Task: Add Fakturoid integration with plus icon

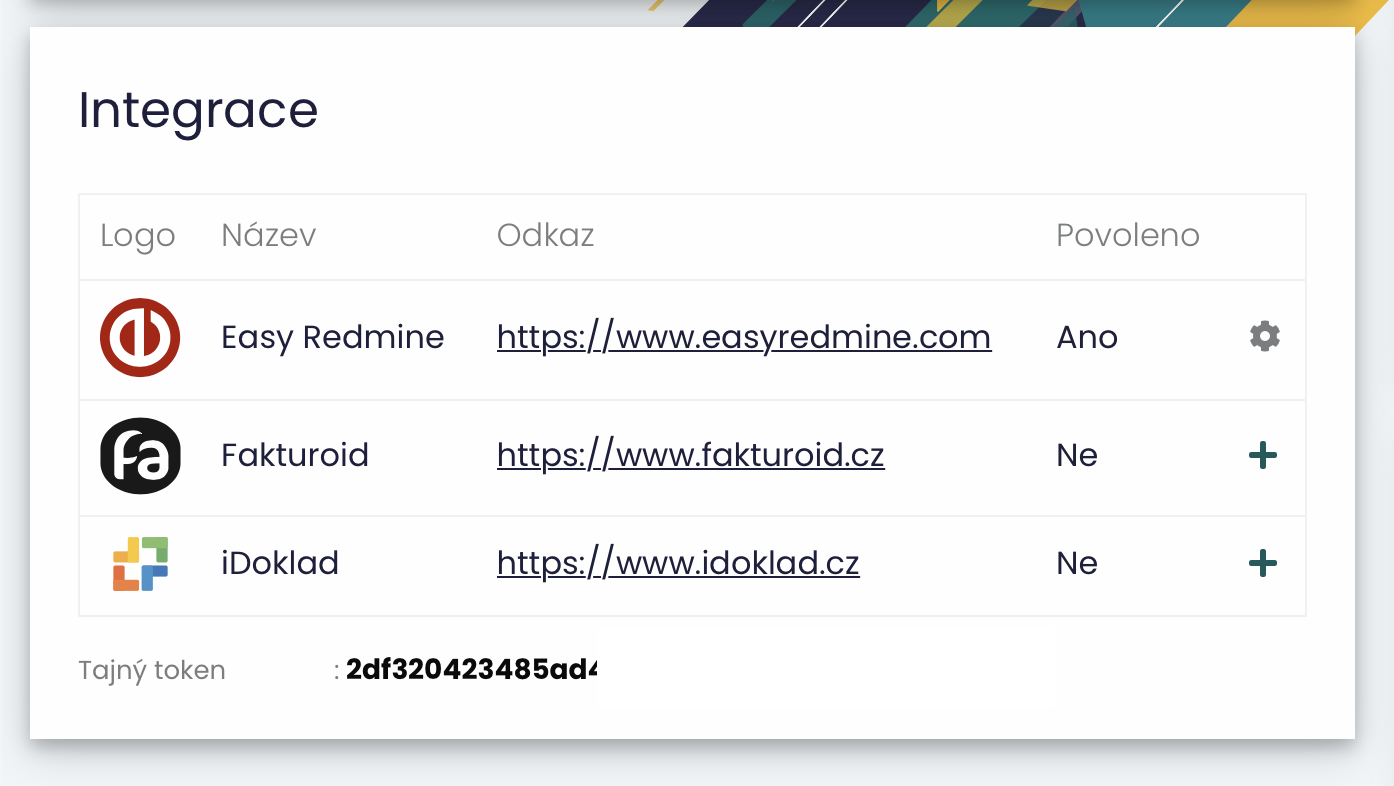Action: point(1264,456)
